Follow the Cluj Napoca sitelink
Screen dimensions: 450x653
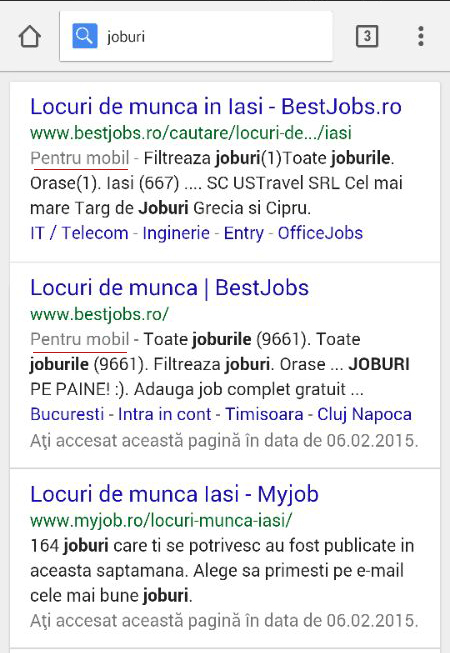coord(364,414)
